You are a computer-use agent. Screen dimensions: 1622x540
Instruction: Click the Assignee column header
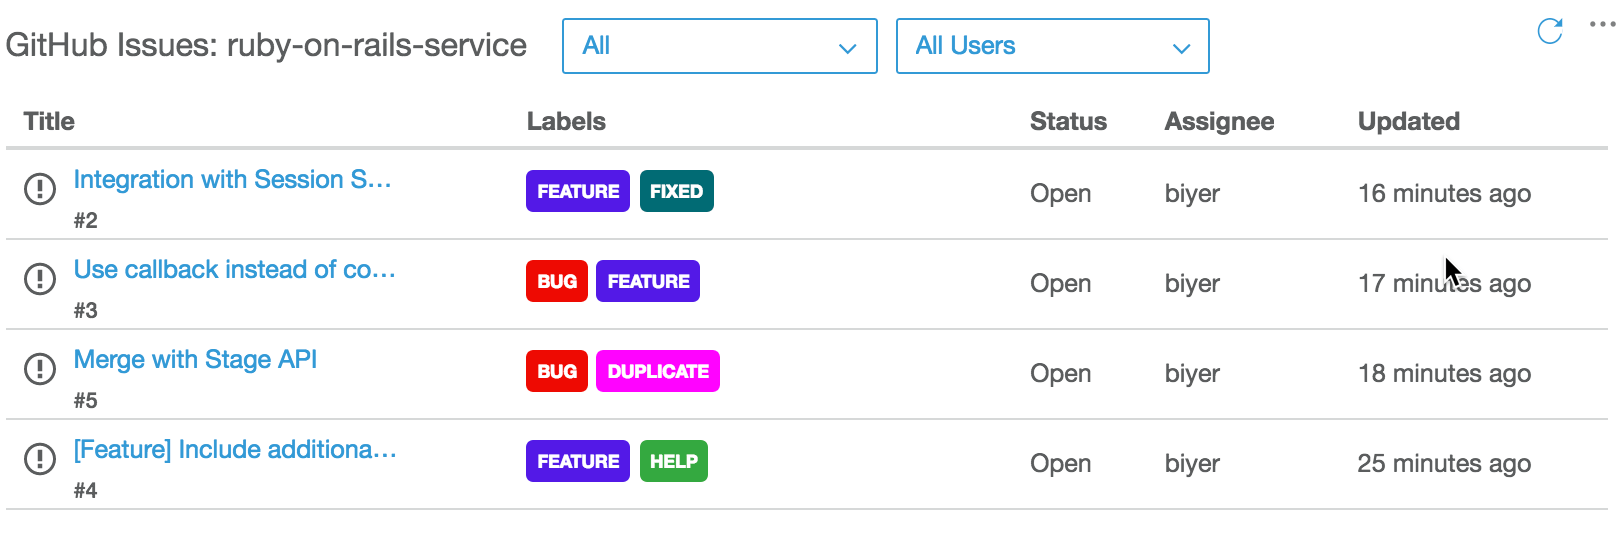(1219, 121)
